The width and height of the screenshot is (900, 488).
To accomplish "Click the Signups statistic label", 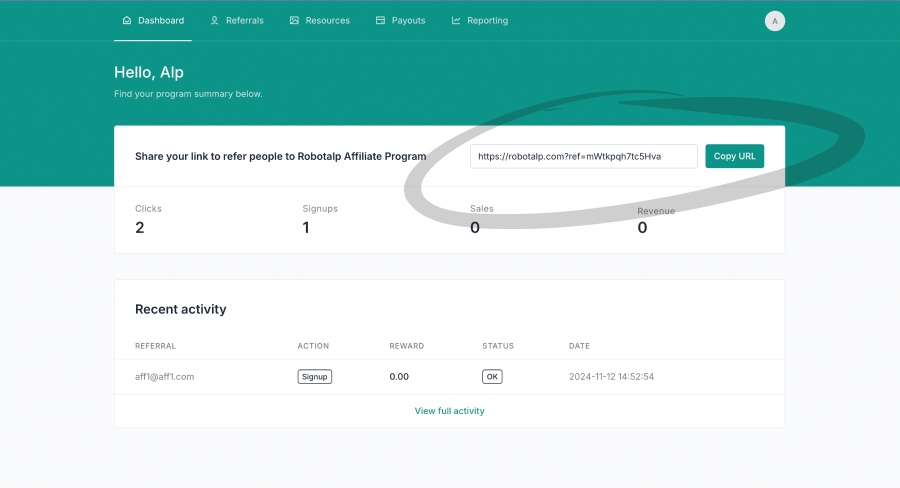I will [320, 208].
